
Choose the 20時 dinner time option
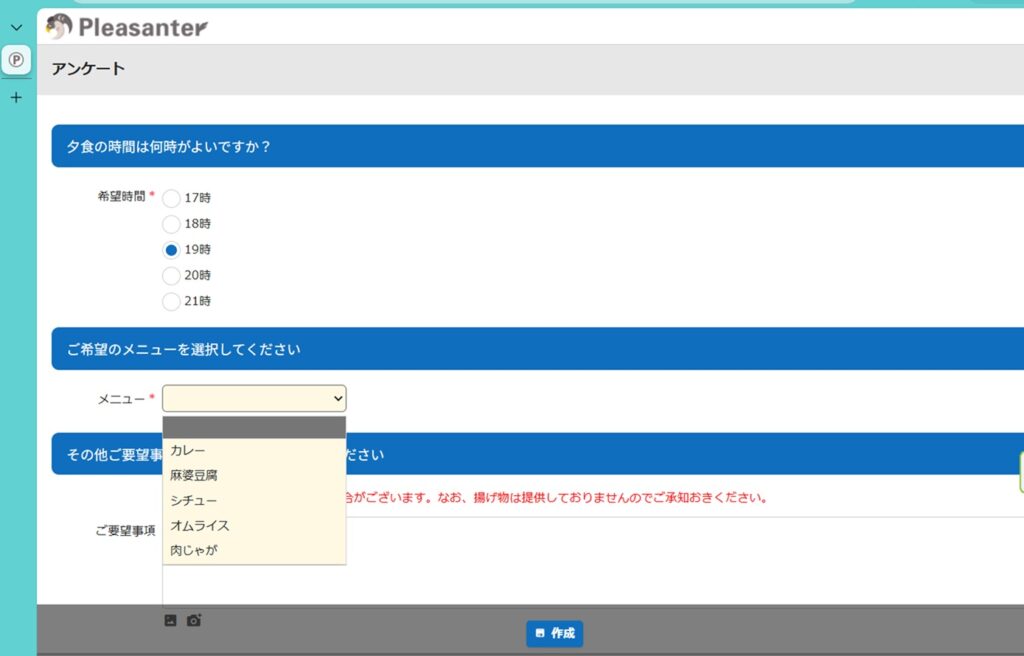coord(171,275)
